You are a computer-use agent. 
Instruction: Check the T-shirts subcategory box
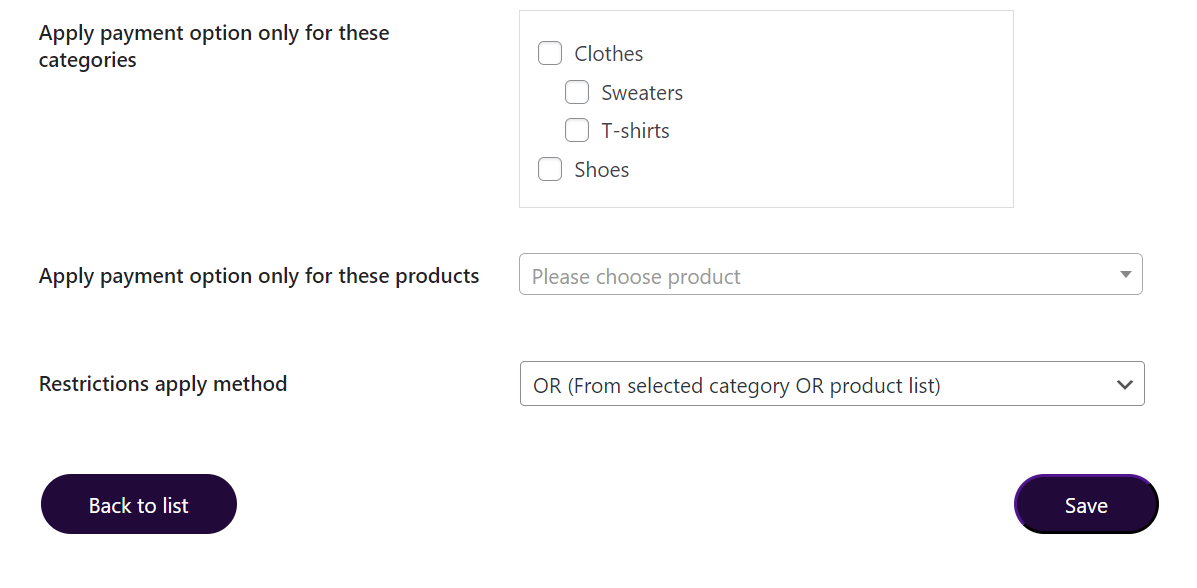click(x=577, y=130)
